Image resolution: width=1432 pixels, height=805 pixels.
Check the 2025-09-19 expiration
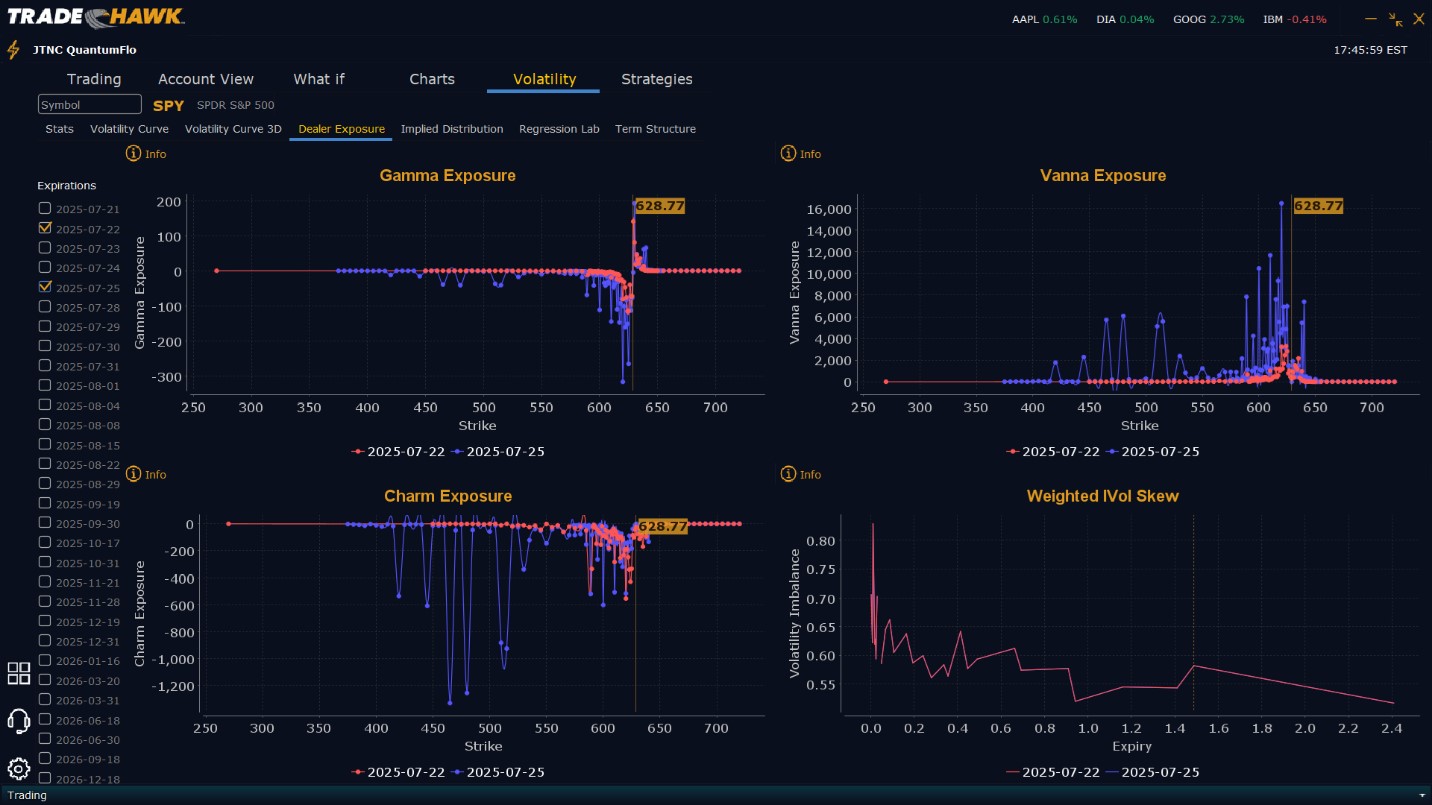(x=44, y=503)
